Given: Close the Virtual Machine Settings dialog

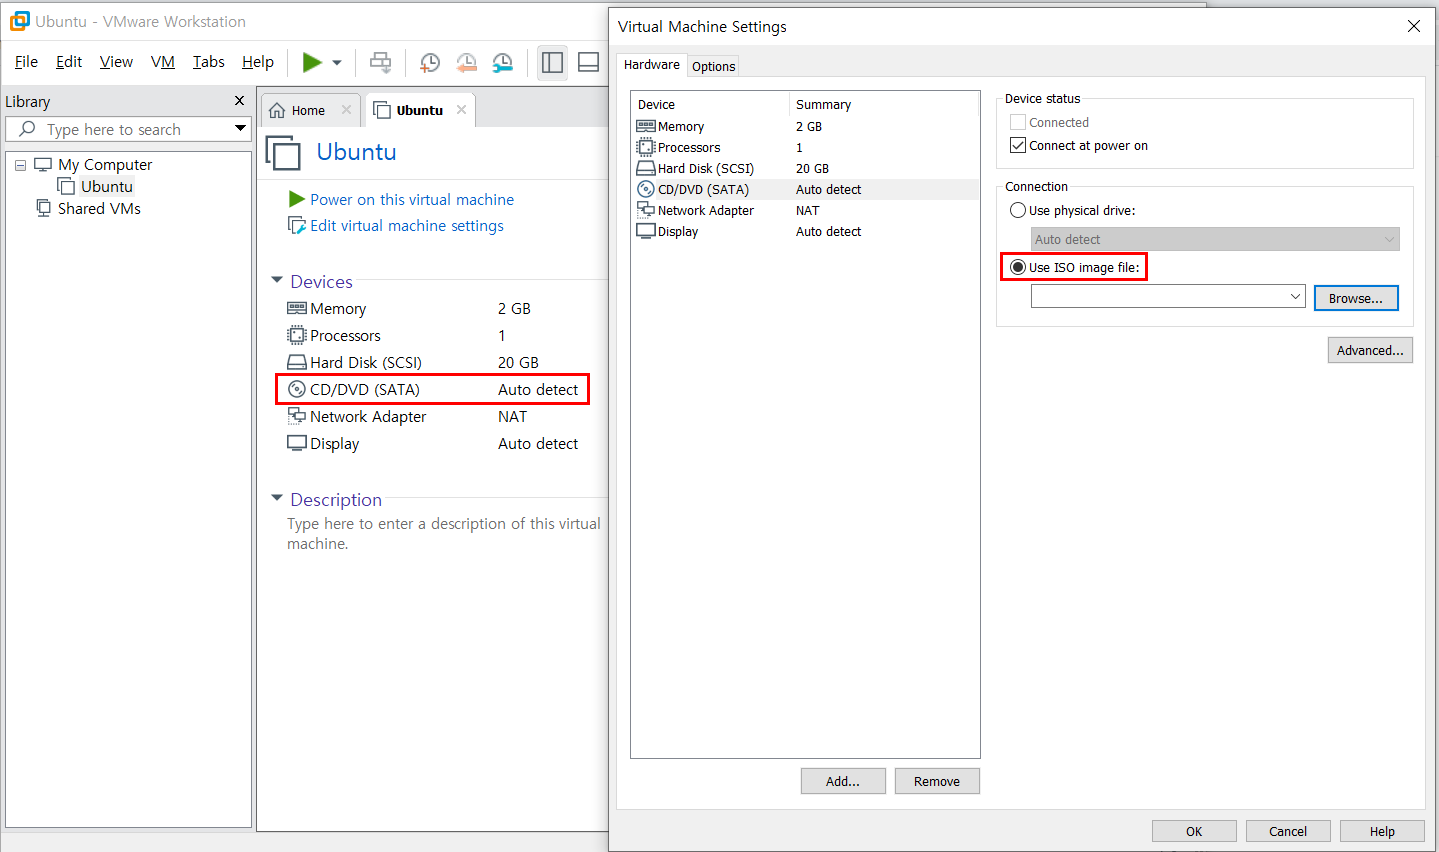Looking at the screenshot, I should [x=1414, y=26].
